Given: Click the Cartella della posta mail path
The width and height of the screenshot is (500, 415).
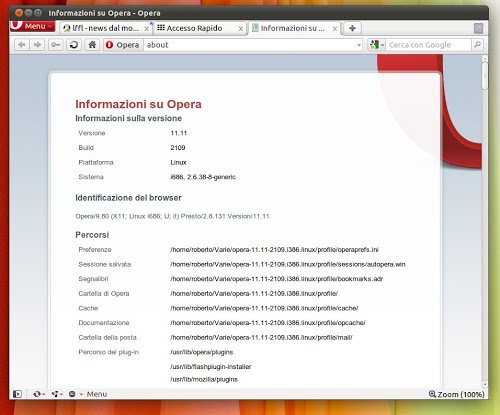Looking at the screenshot, I should click(261, 338).
